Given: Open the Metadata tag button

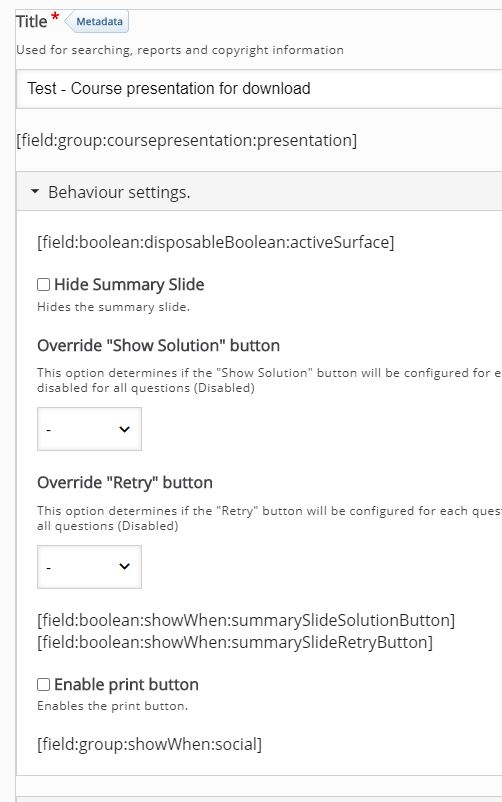Looking at the screenshot, I should coord(97,22).
